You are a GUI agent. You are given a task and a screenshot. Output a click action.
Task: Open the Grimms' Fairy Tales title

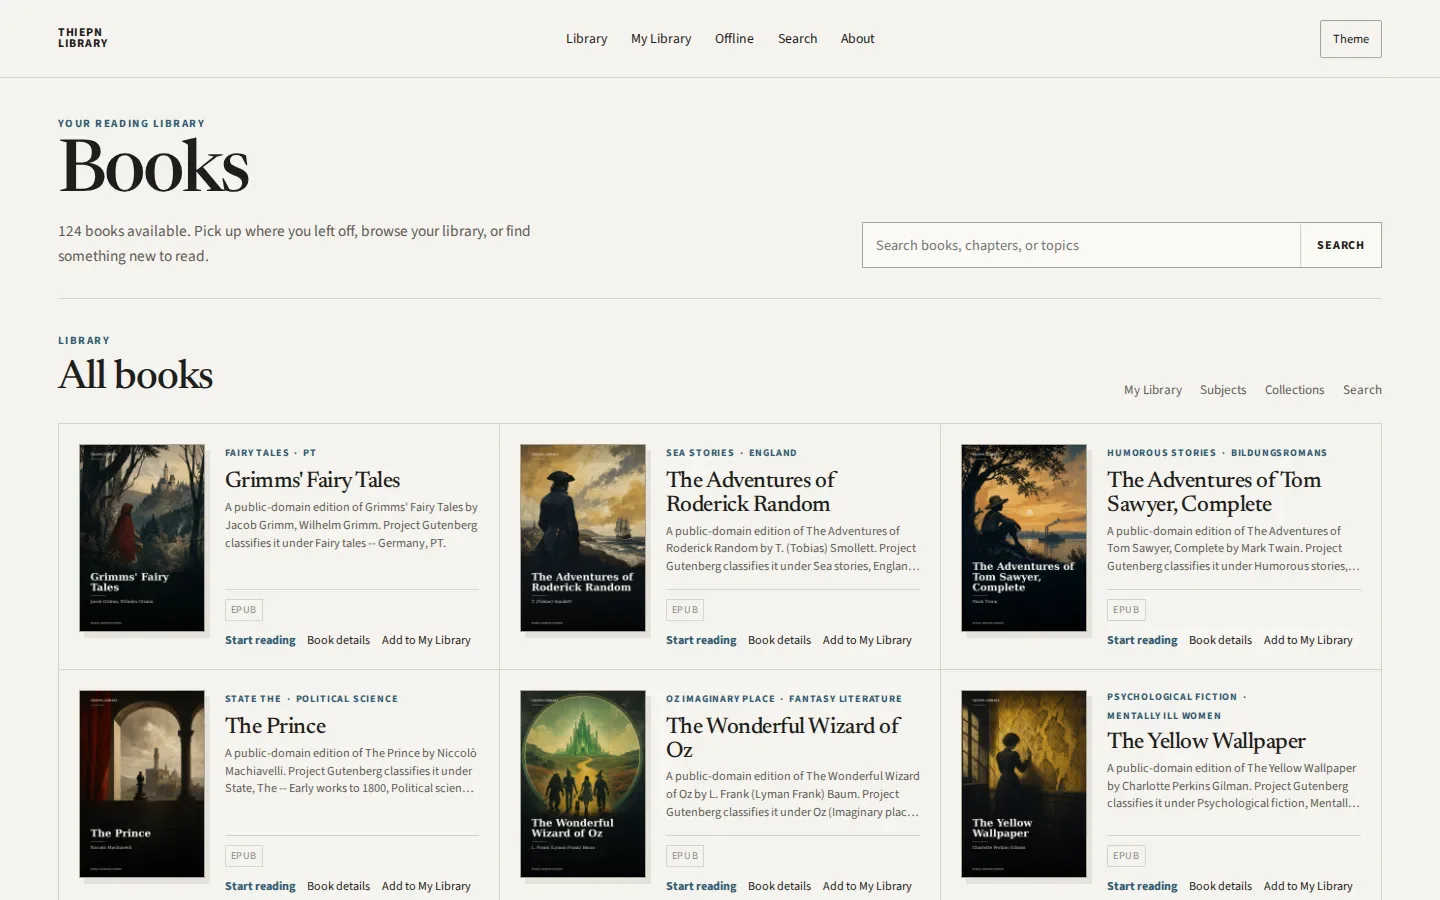312,480
